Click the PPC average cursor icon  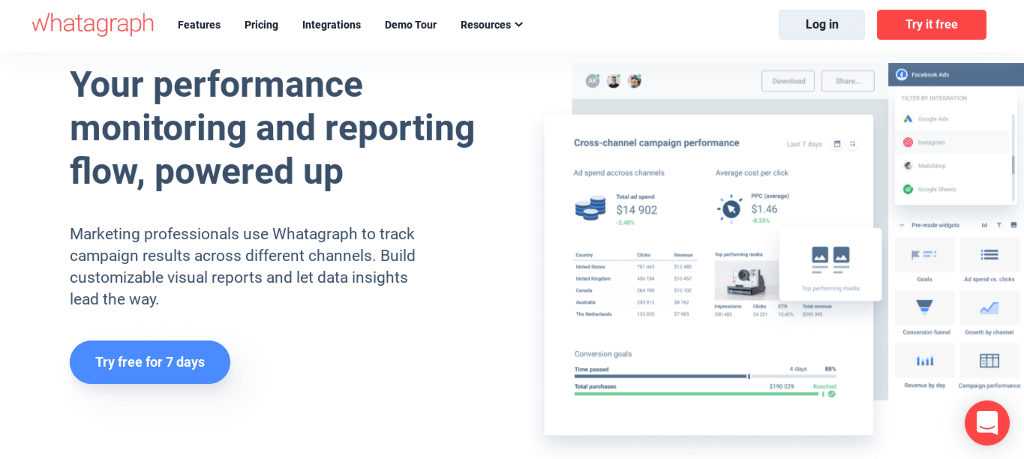[729, 209]
